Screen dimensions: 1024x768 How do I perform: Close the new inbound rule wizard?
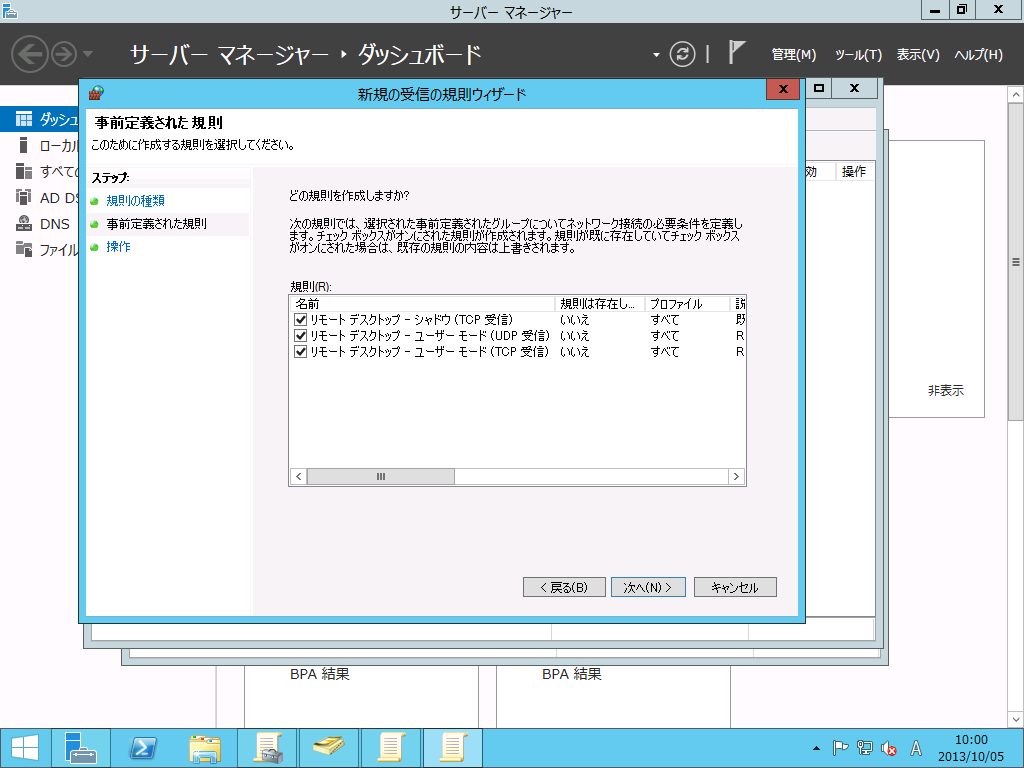click(783, 89)
